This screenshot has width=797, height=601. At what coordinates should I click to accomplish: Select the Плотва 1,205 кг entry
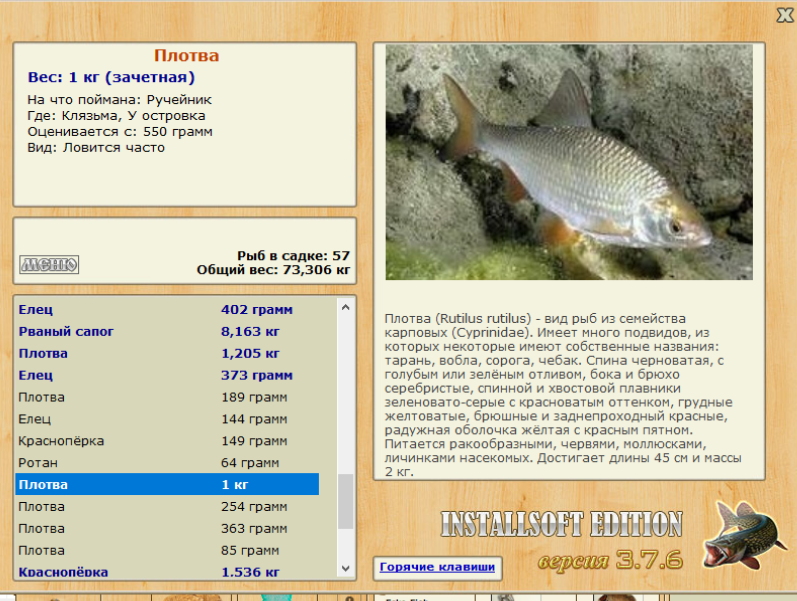click(167, 353)
